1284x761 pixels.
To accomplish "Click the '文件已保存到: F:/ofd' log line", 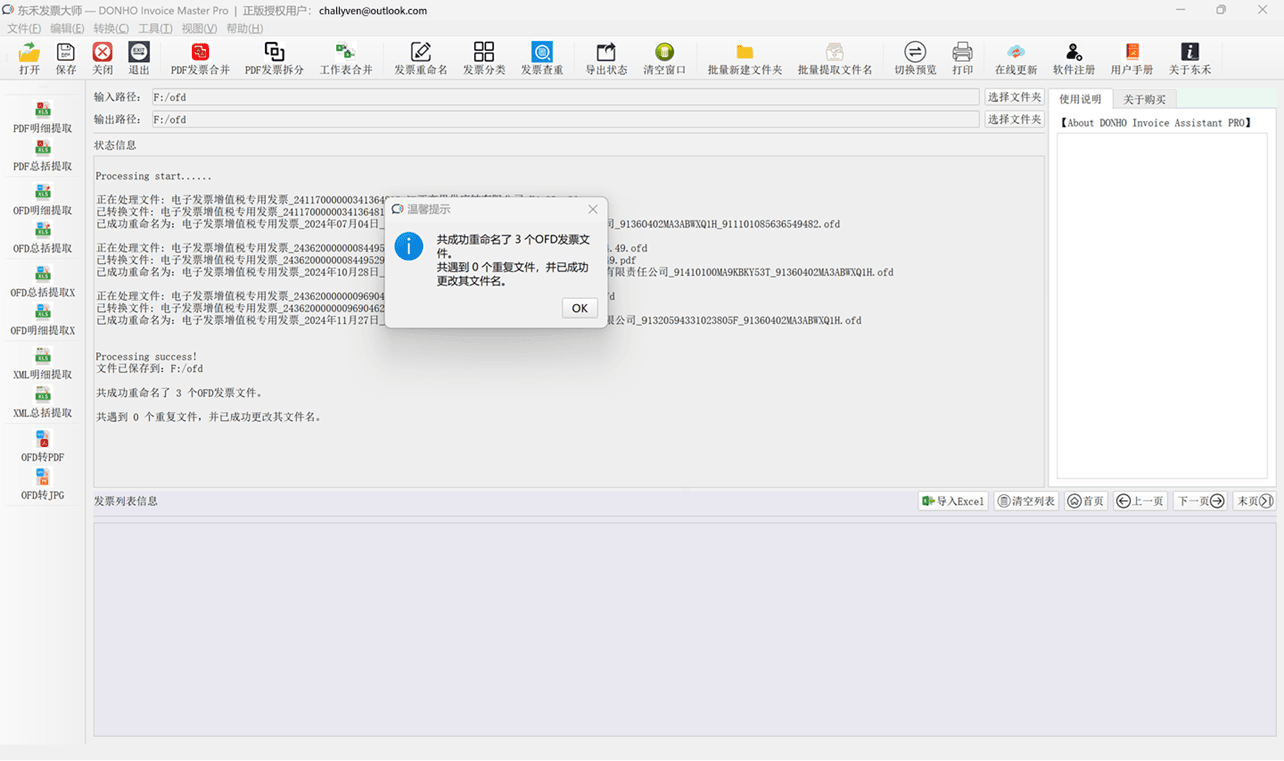I will tap(150, 369).
